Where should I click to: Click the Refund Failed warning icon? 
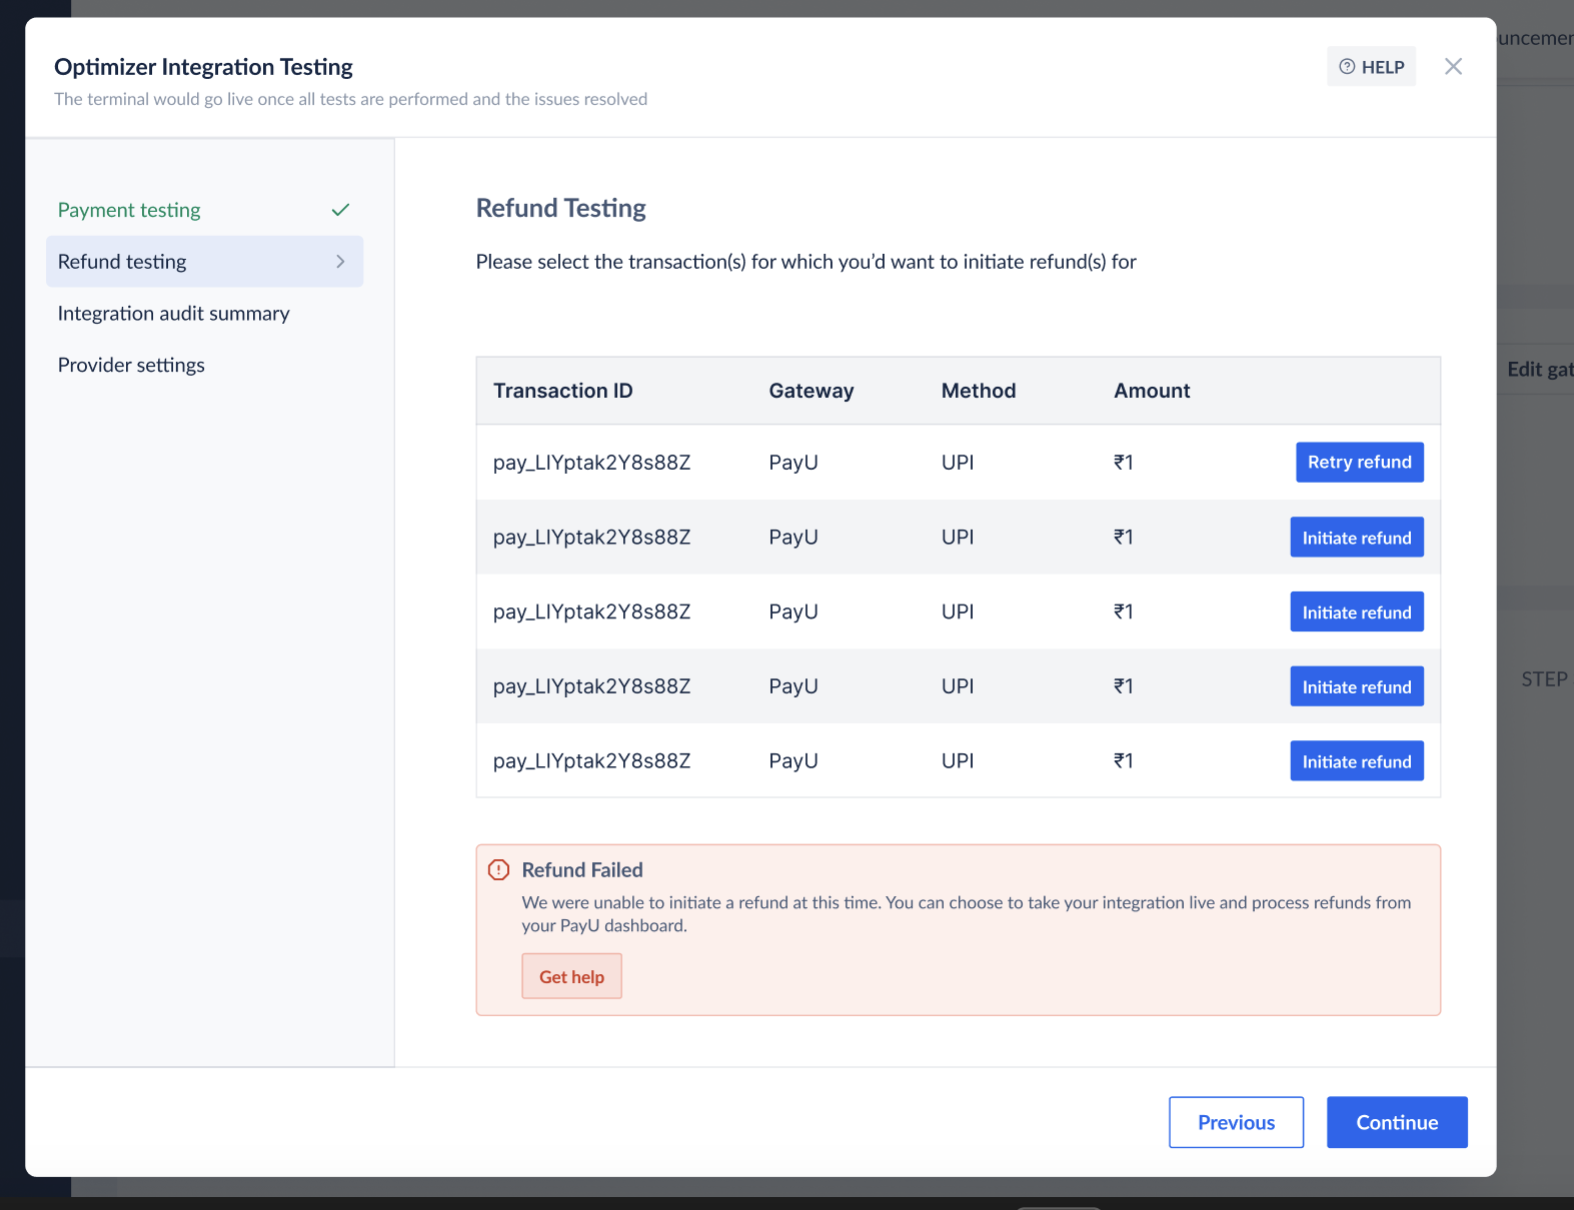(x=498, y=870)
